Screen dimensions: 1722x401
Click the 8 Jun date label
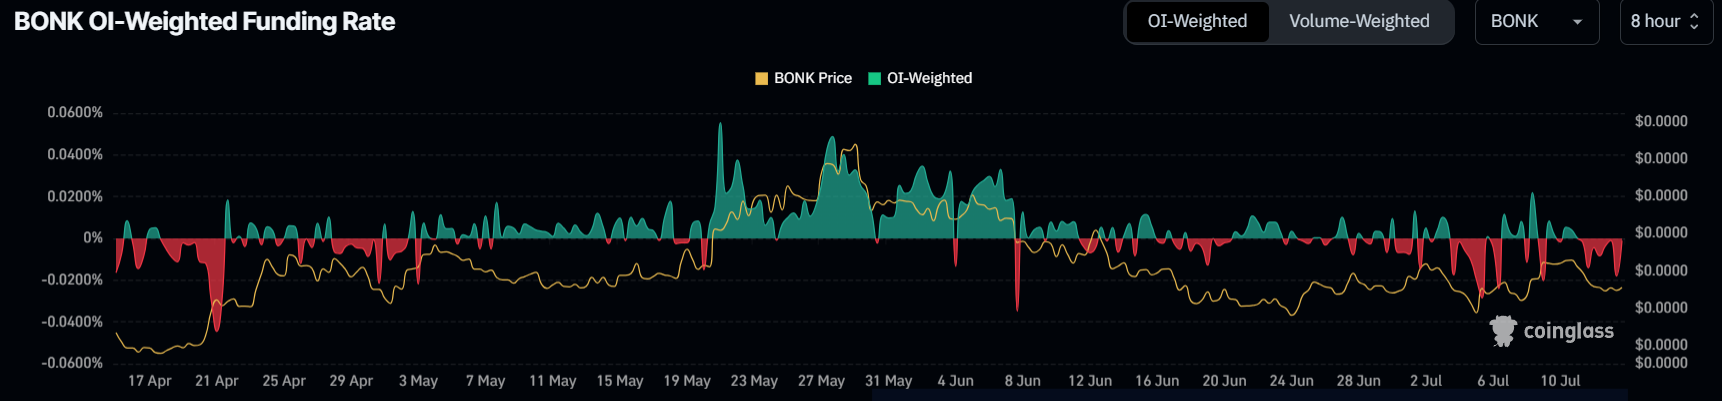coord(1023,381)
